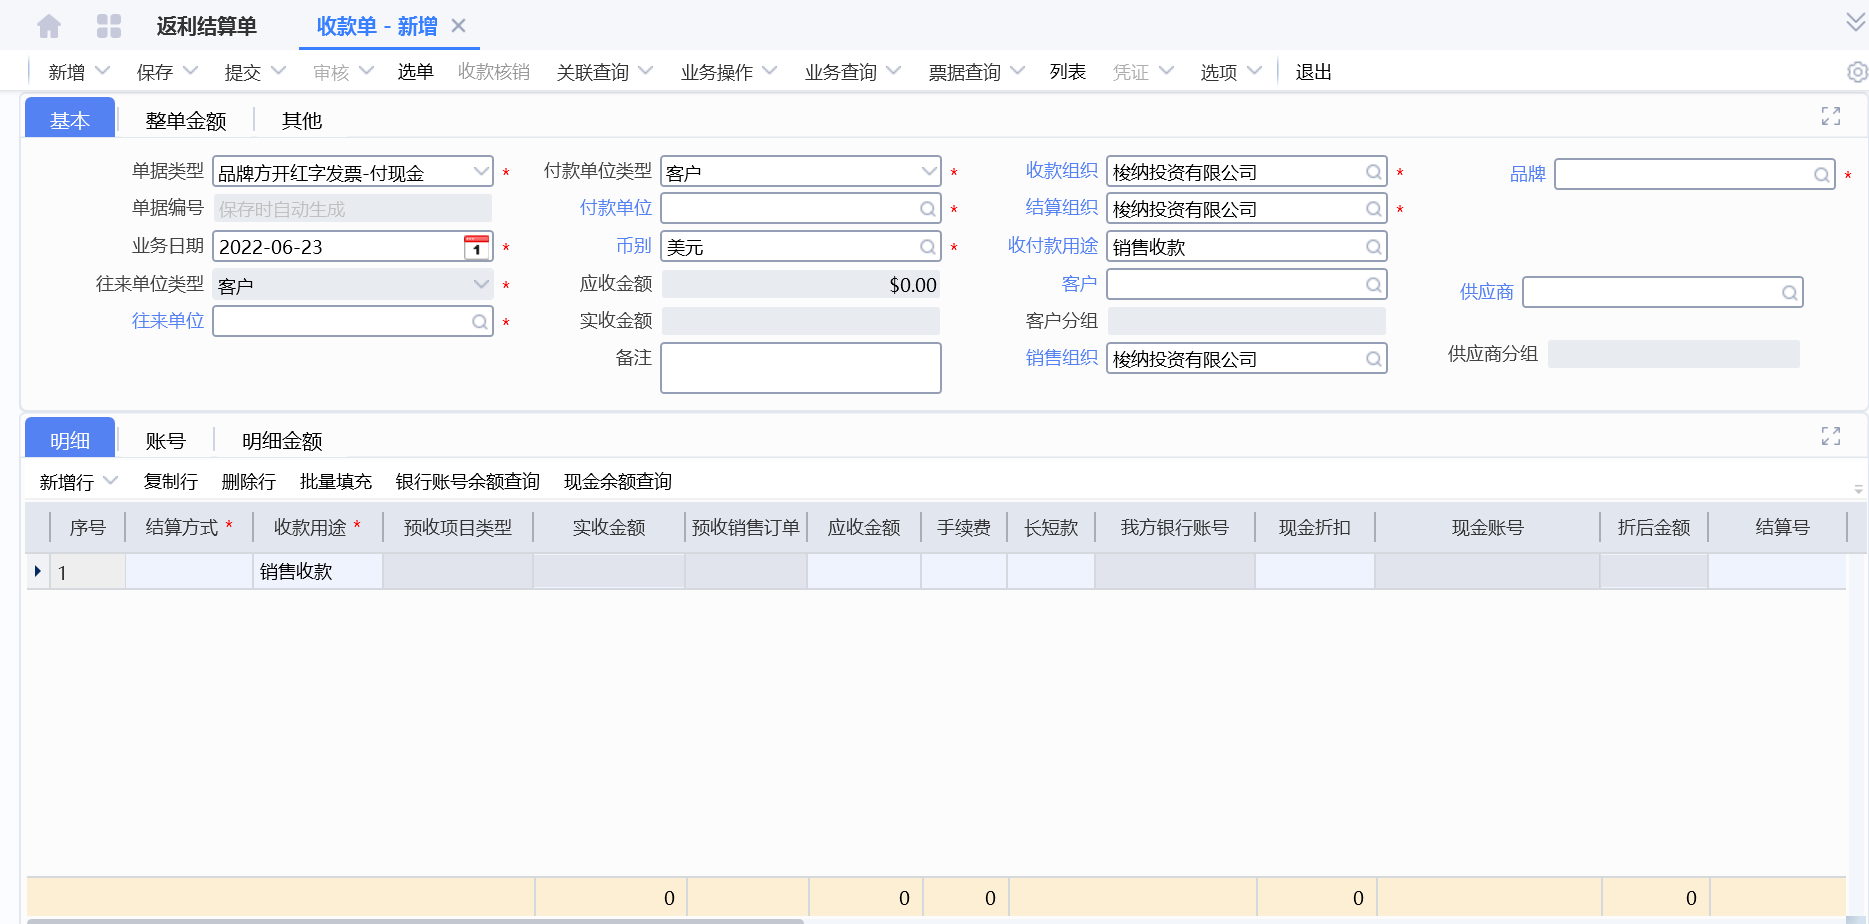Follow the 收款组织 field label link
The width and height of the screenshot is (1869, 924).
click(x=1062, y=171)
